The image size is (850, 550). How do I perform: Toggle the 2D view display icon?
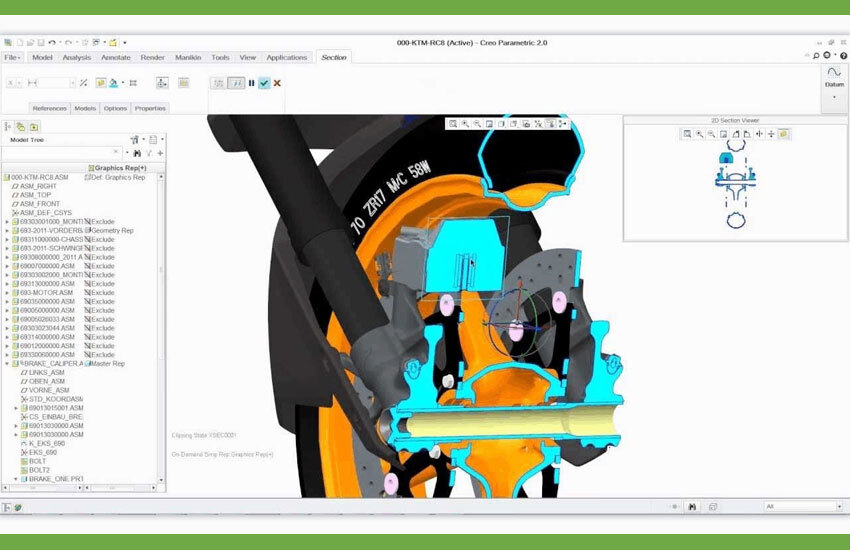coord(184,83)
